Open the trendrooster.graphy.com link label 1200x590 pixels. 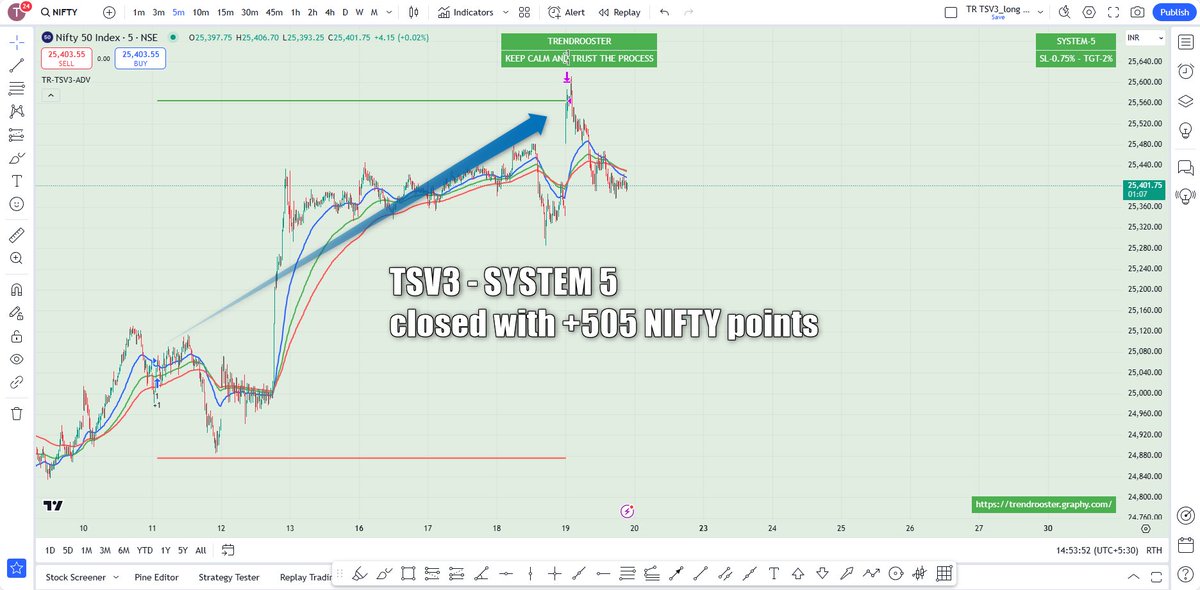1043,505
